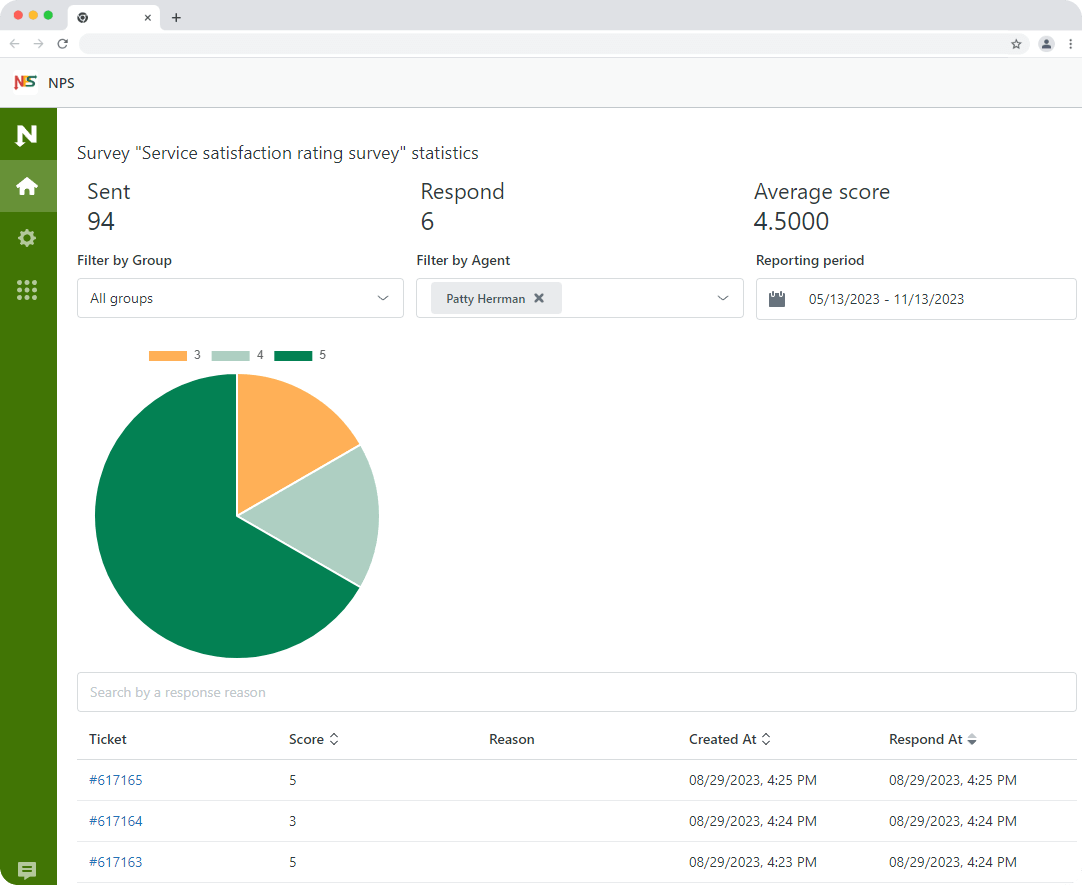Click the Home icon in the sidebar
1082x885 pixels.
point(28,186)
